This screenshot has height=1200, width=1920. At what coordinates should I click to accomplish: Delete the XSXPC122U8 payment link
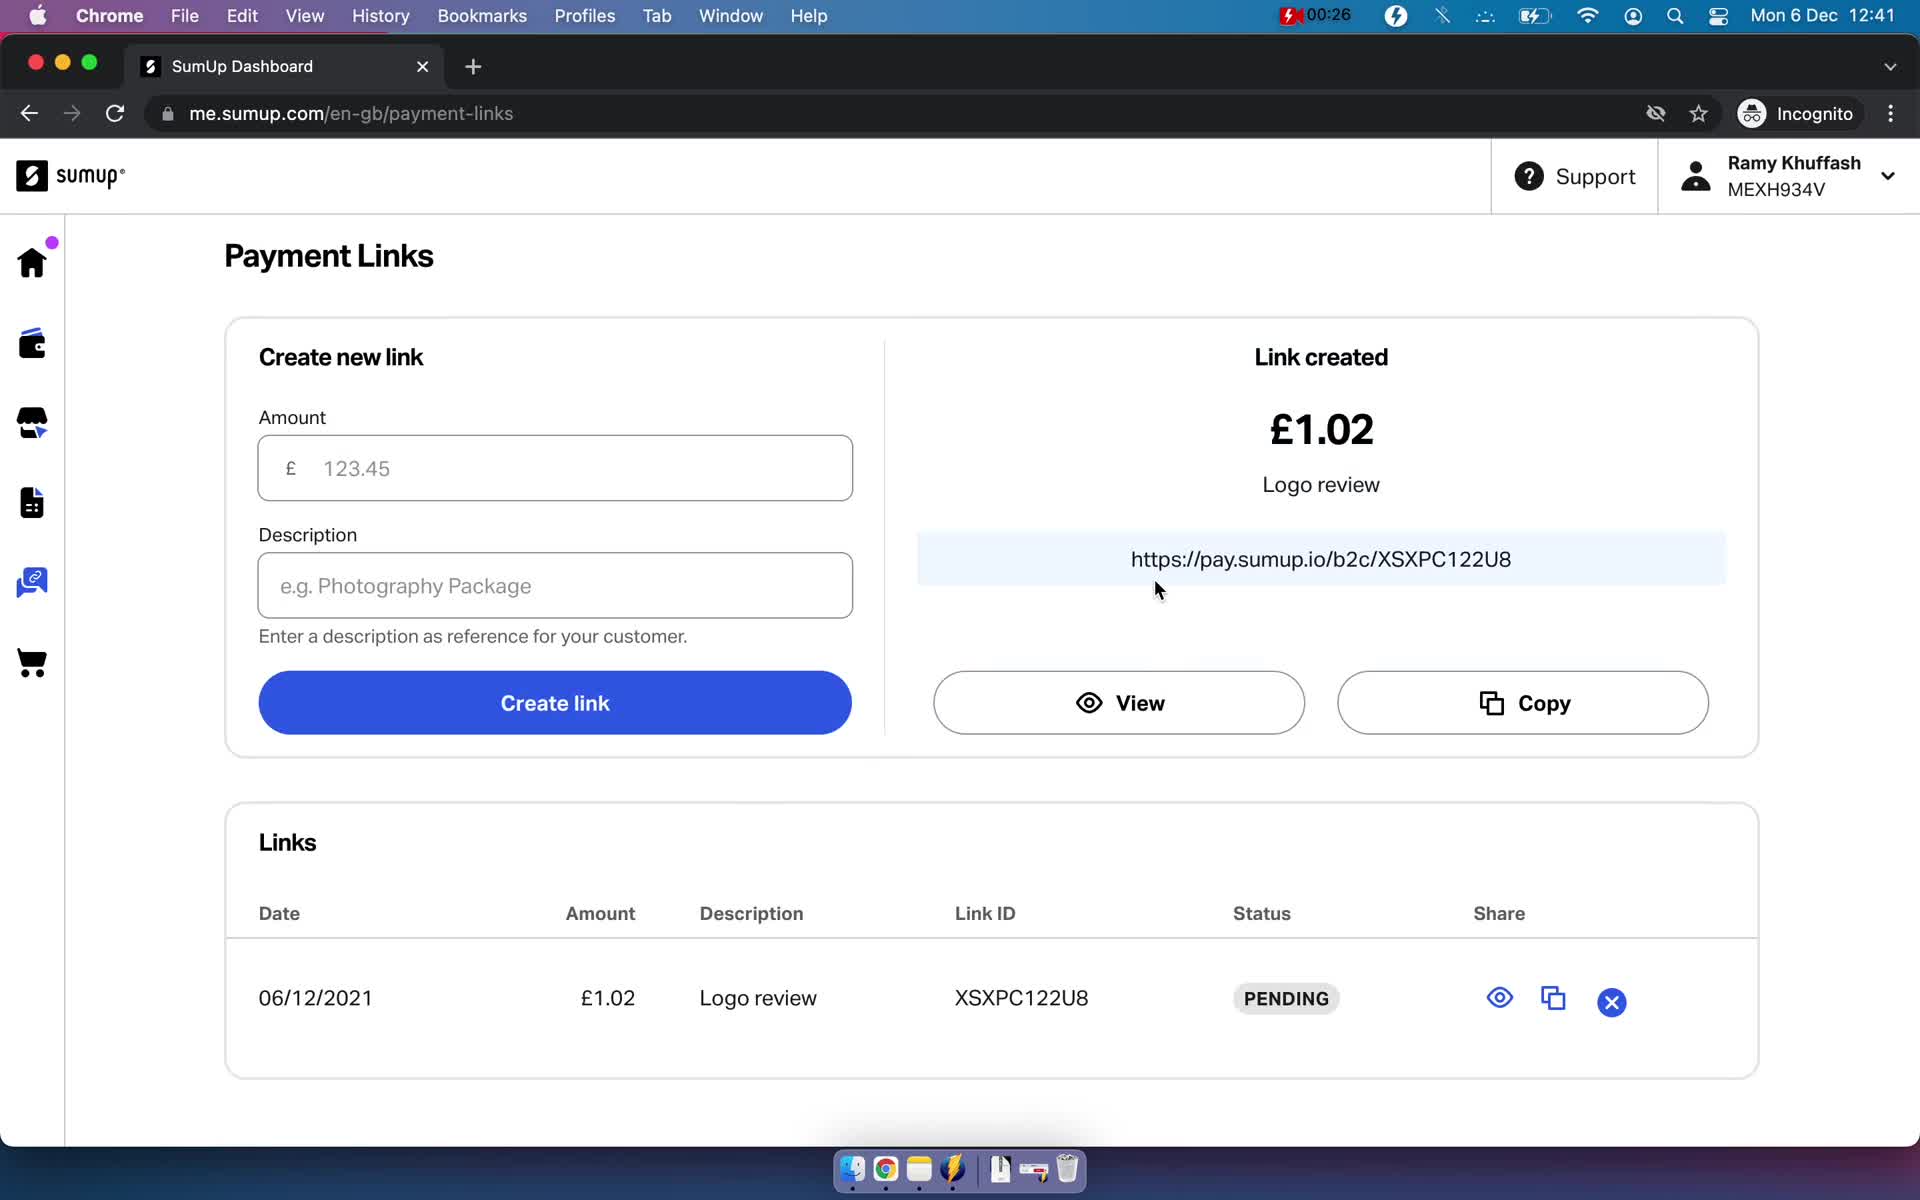tap(1610, 1001)
